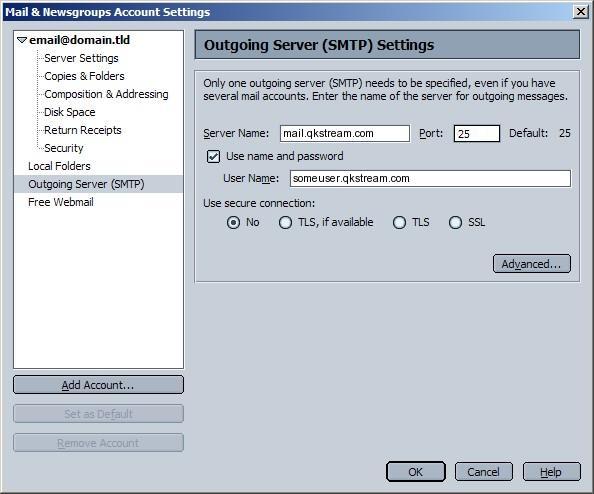Open Server Settings in account tree
Viewport: 594px width, 494px height.
[x=81, y=58]
